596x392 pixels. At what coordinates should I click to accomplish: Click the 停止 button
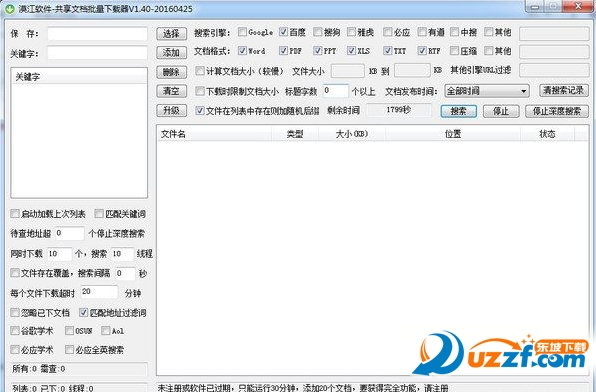[x=501, y=111]
